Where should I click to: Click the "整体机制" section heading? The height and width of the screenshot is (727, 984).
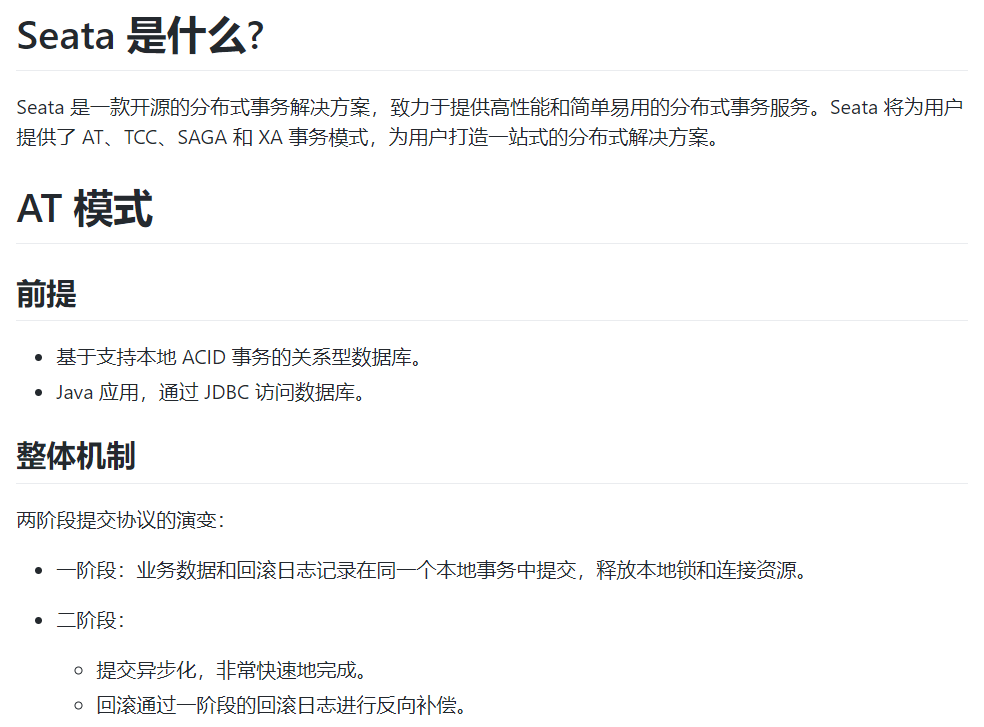pyautogui.click(x=76, y=456)
